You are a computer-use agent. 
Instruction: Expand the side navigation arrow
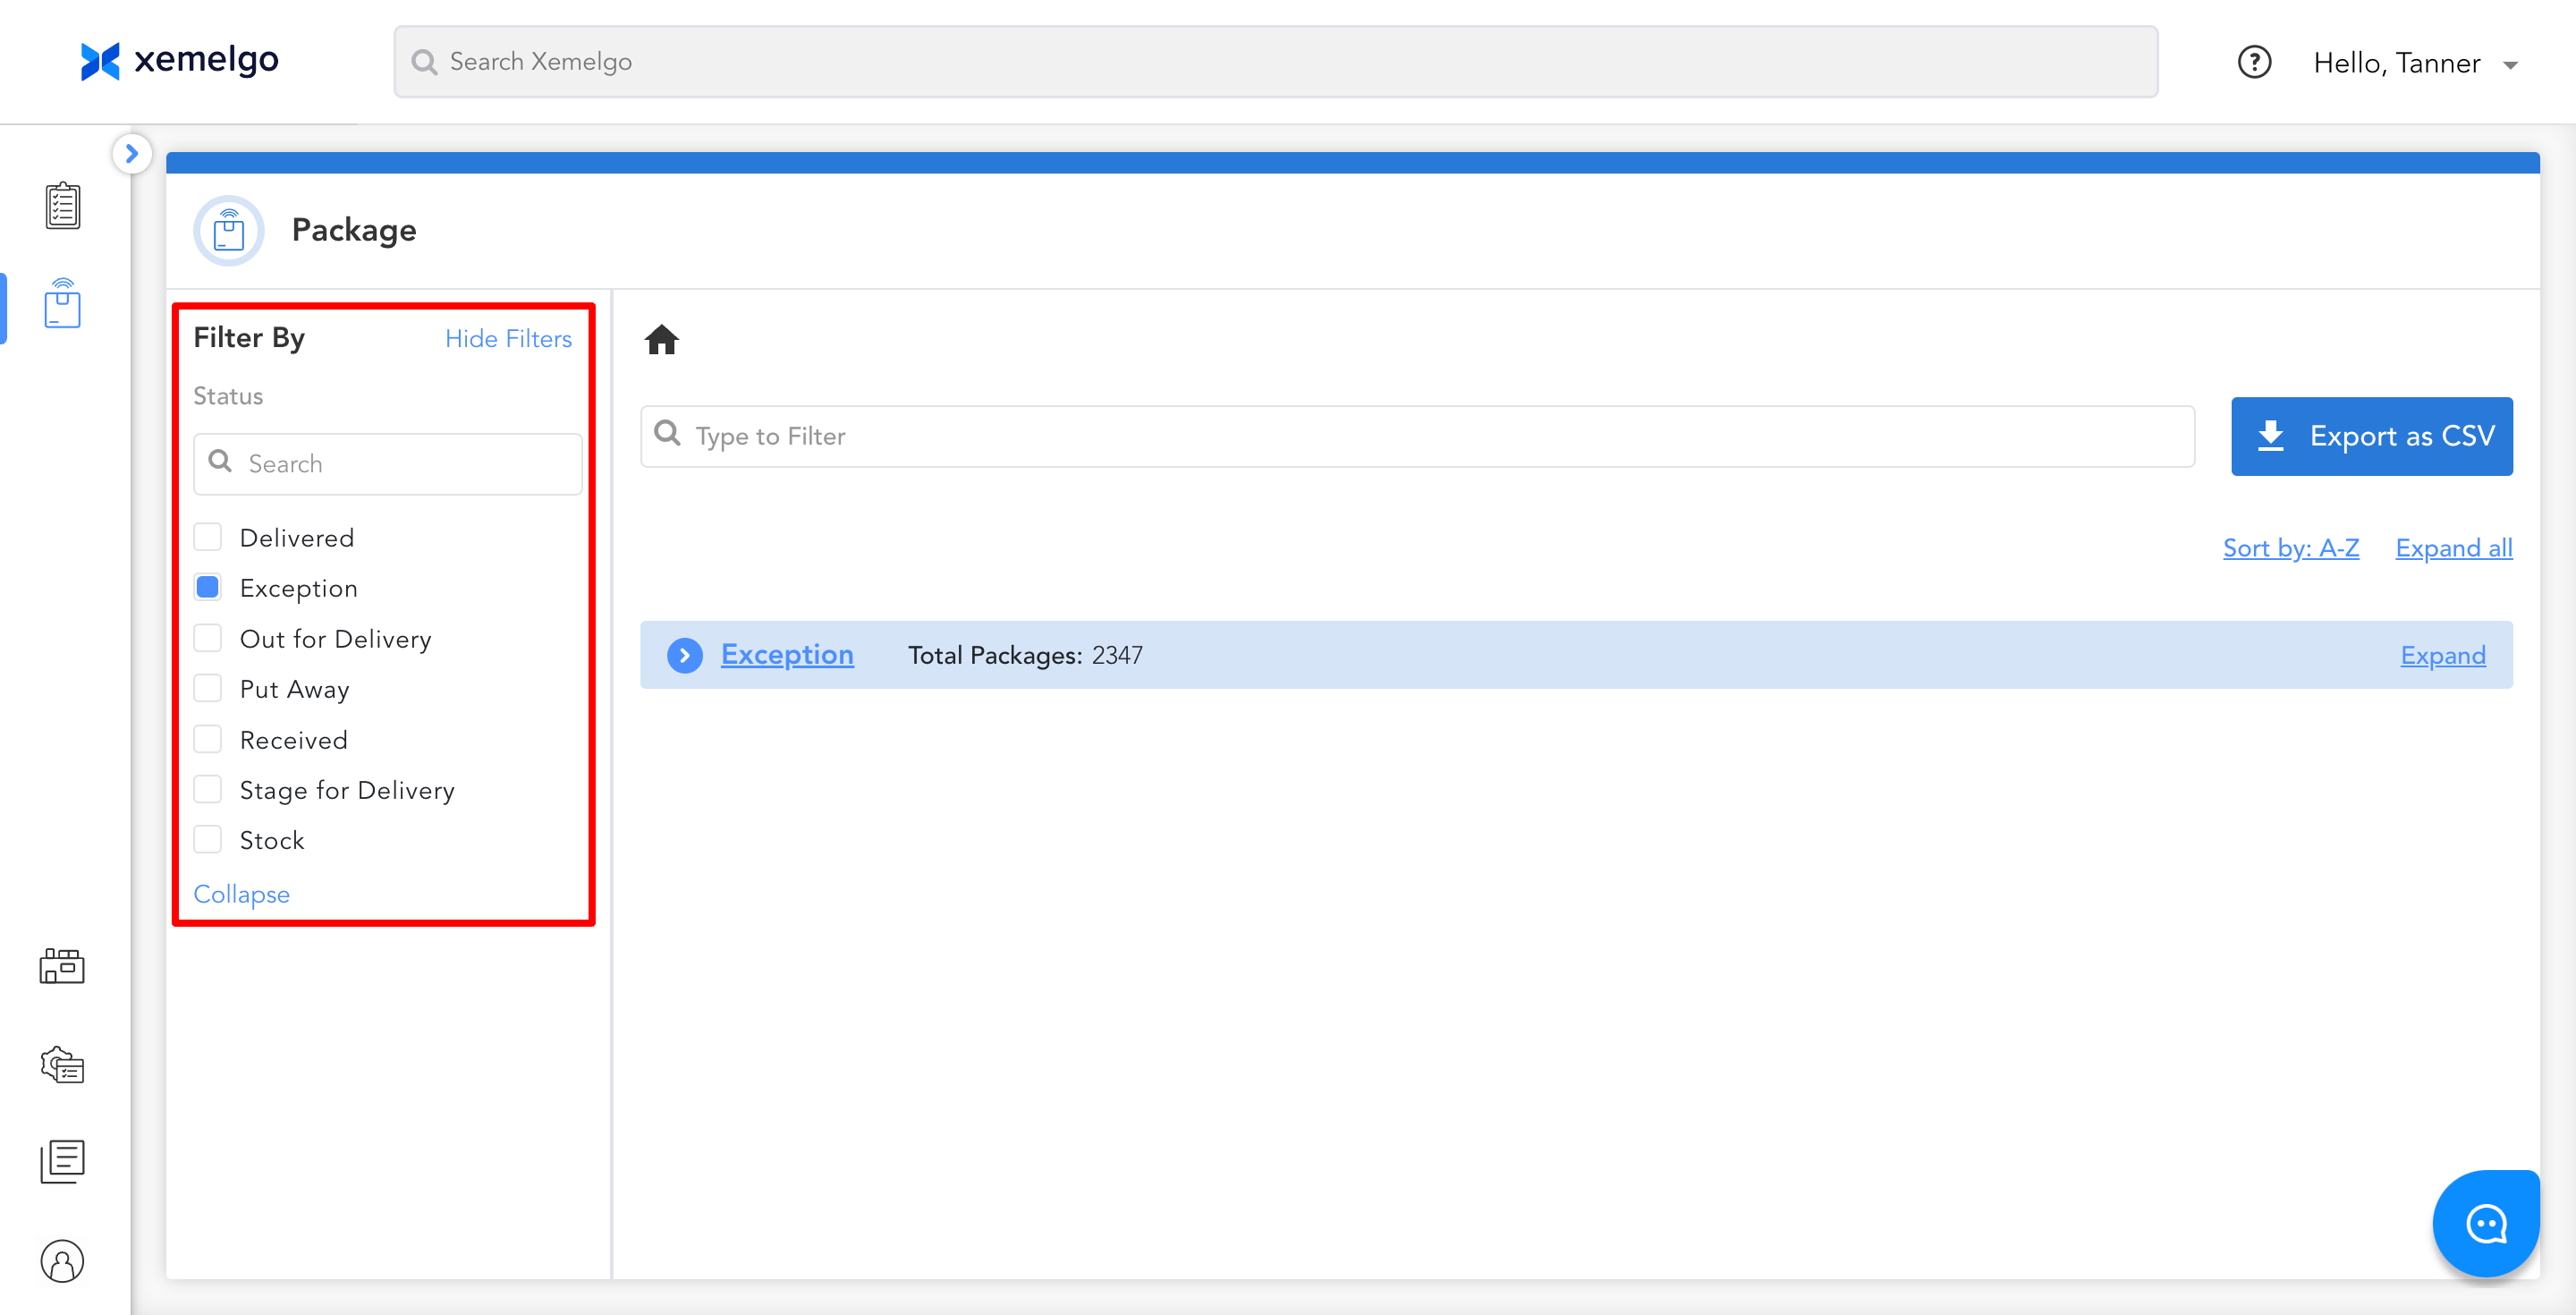coord(132,154)
